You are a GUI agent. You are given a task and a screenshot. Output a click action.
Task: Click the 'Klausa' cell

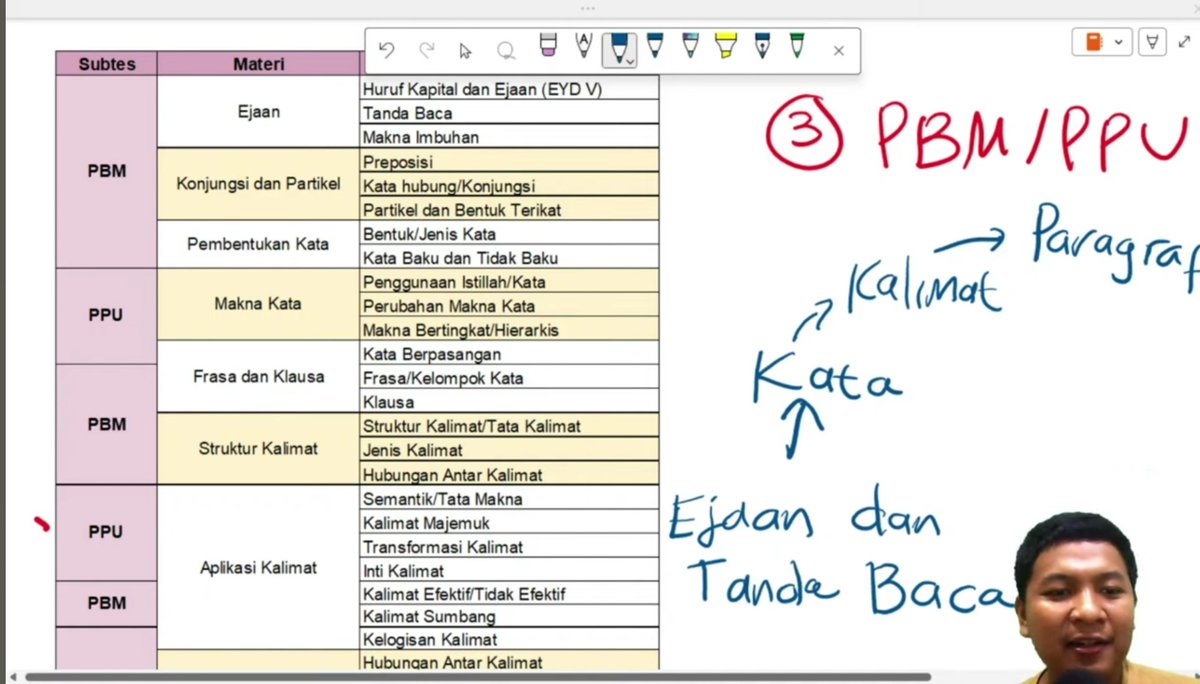pos(509,401)
